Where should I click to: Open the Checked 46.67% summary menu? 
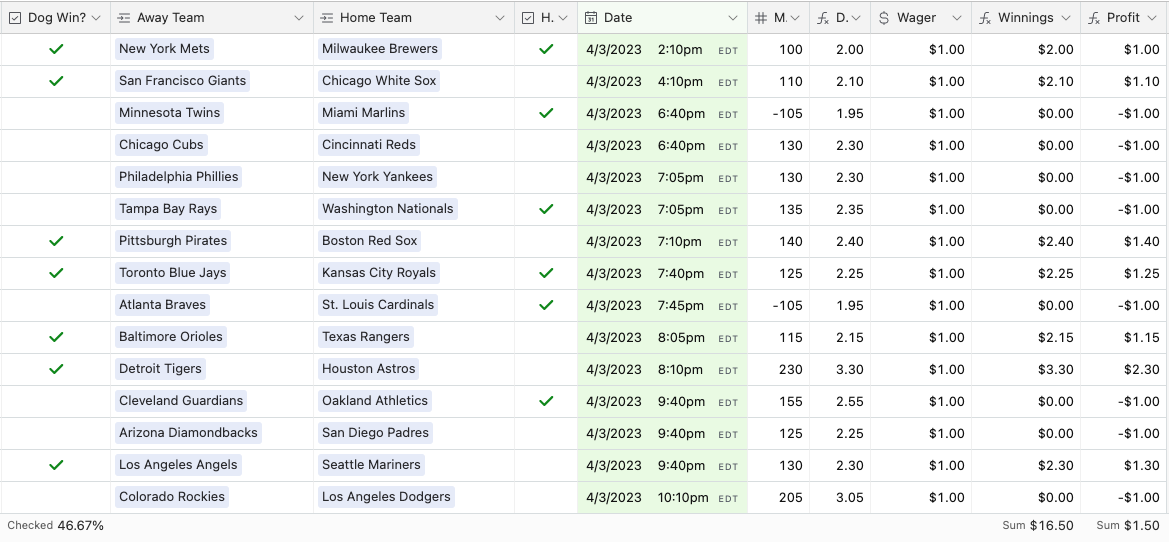pyautogui.click(x=56, y=525)
